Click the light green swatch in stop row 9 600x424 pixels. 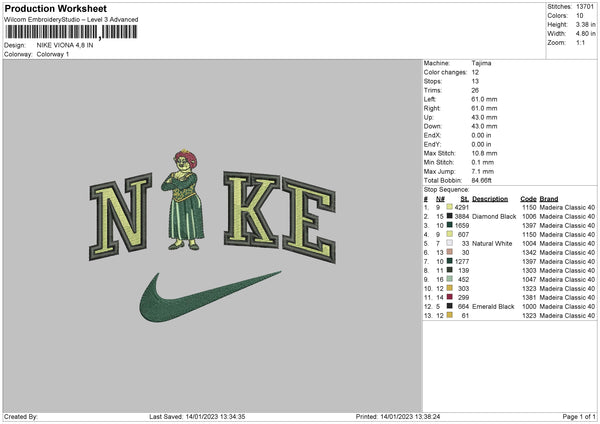click(450, 279)
